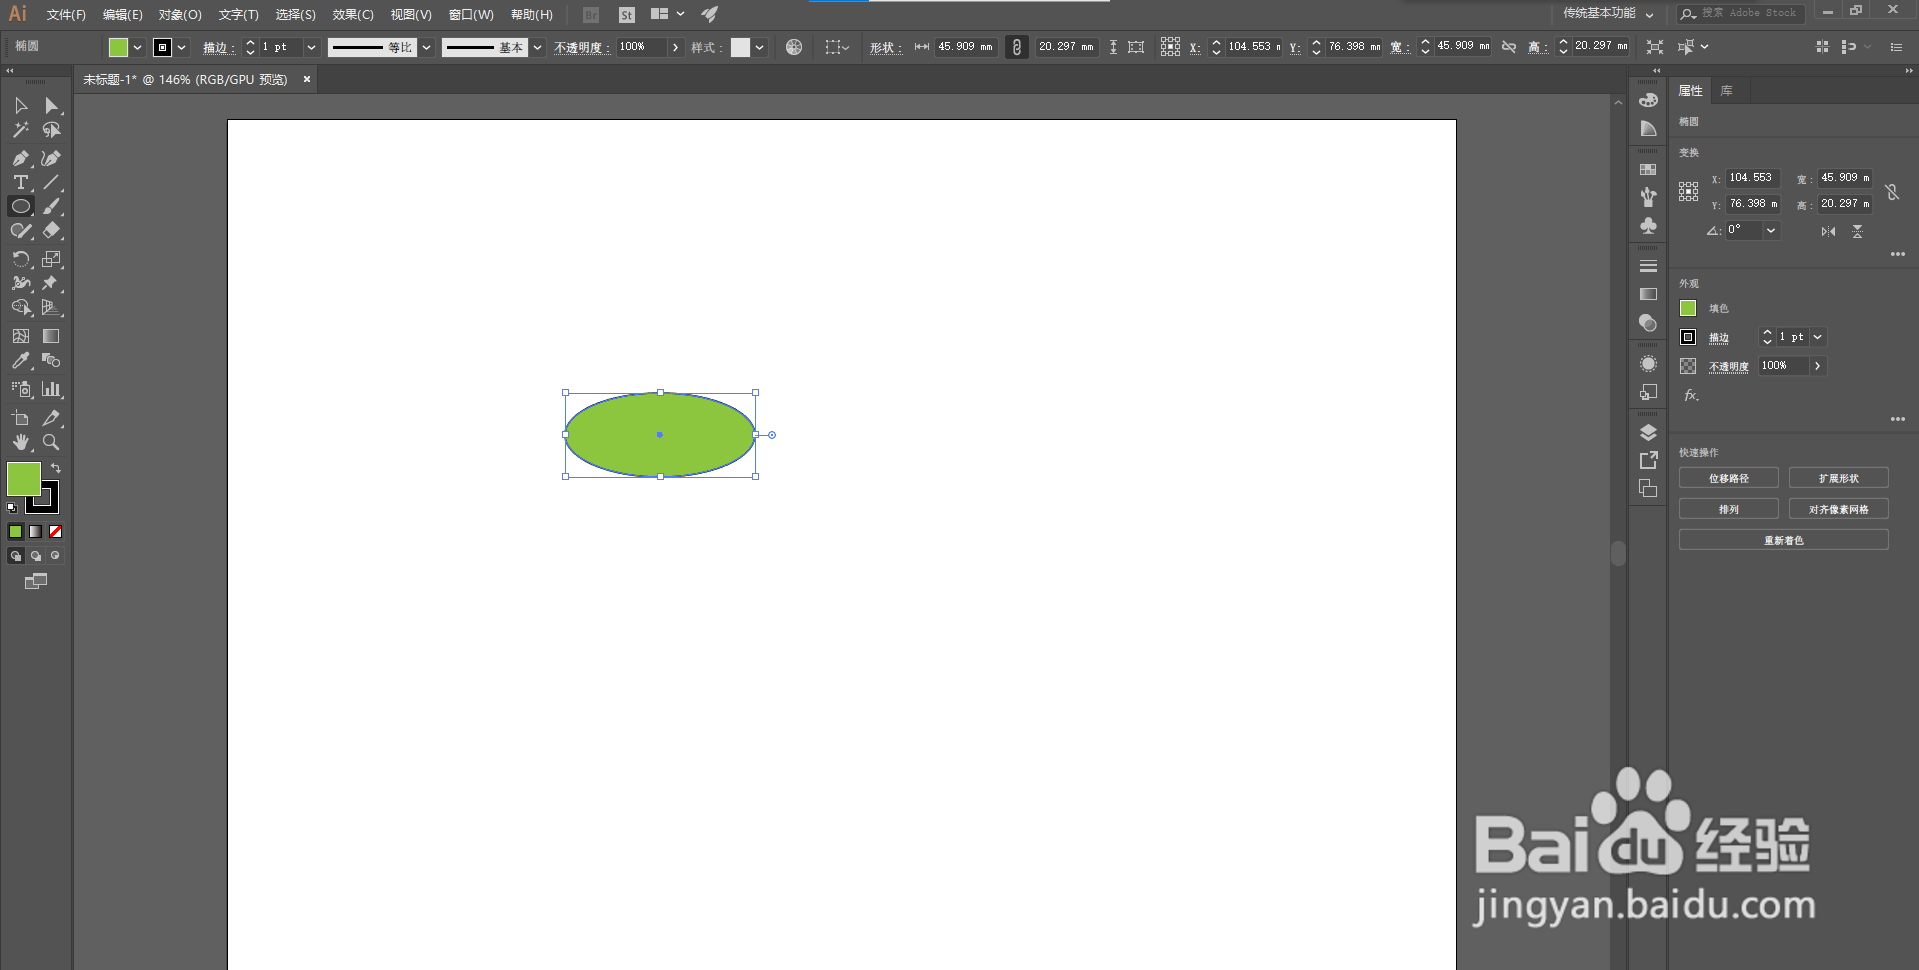The width and height of the screenshot is (1919, 970).
Task: Click the Recolor Artwork wheel icon
Action: (x=794, y=47)
